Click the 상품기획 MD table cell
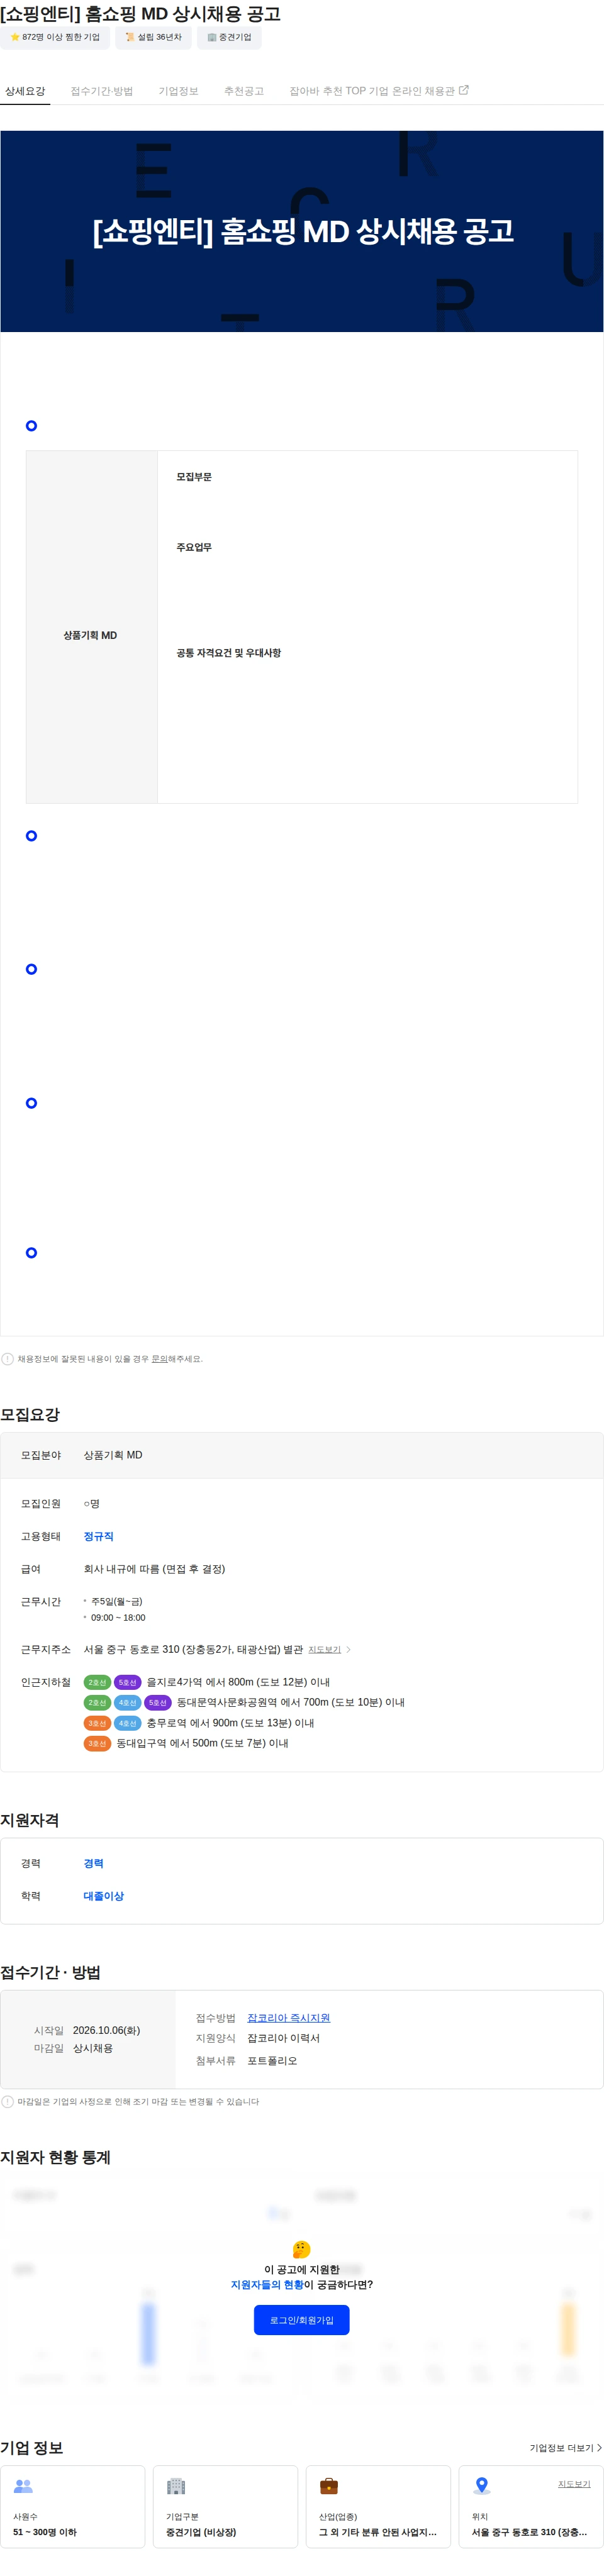604x2576 pixels. (91, 627)
